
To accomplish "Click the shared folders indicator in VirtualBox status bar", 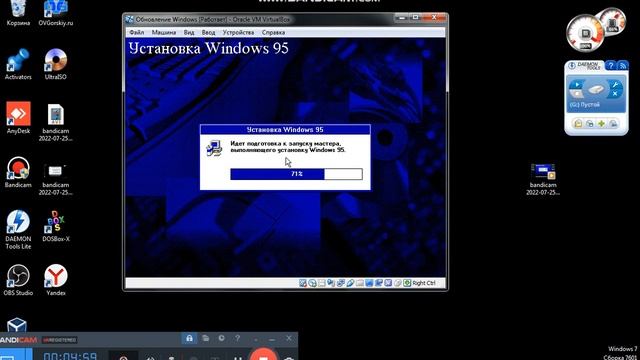I will pos(359,283).
